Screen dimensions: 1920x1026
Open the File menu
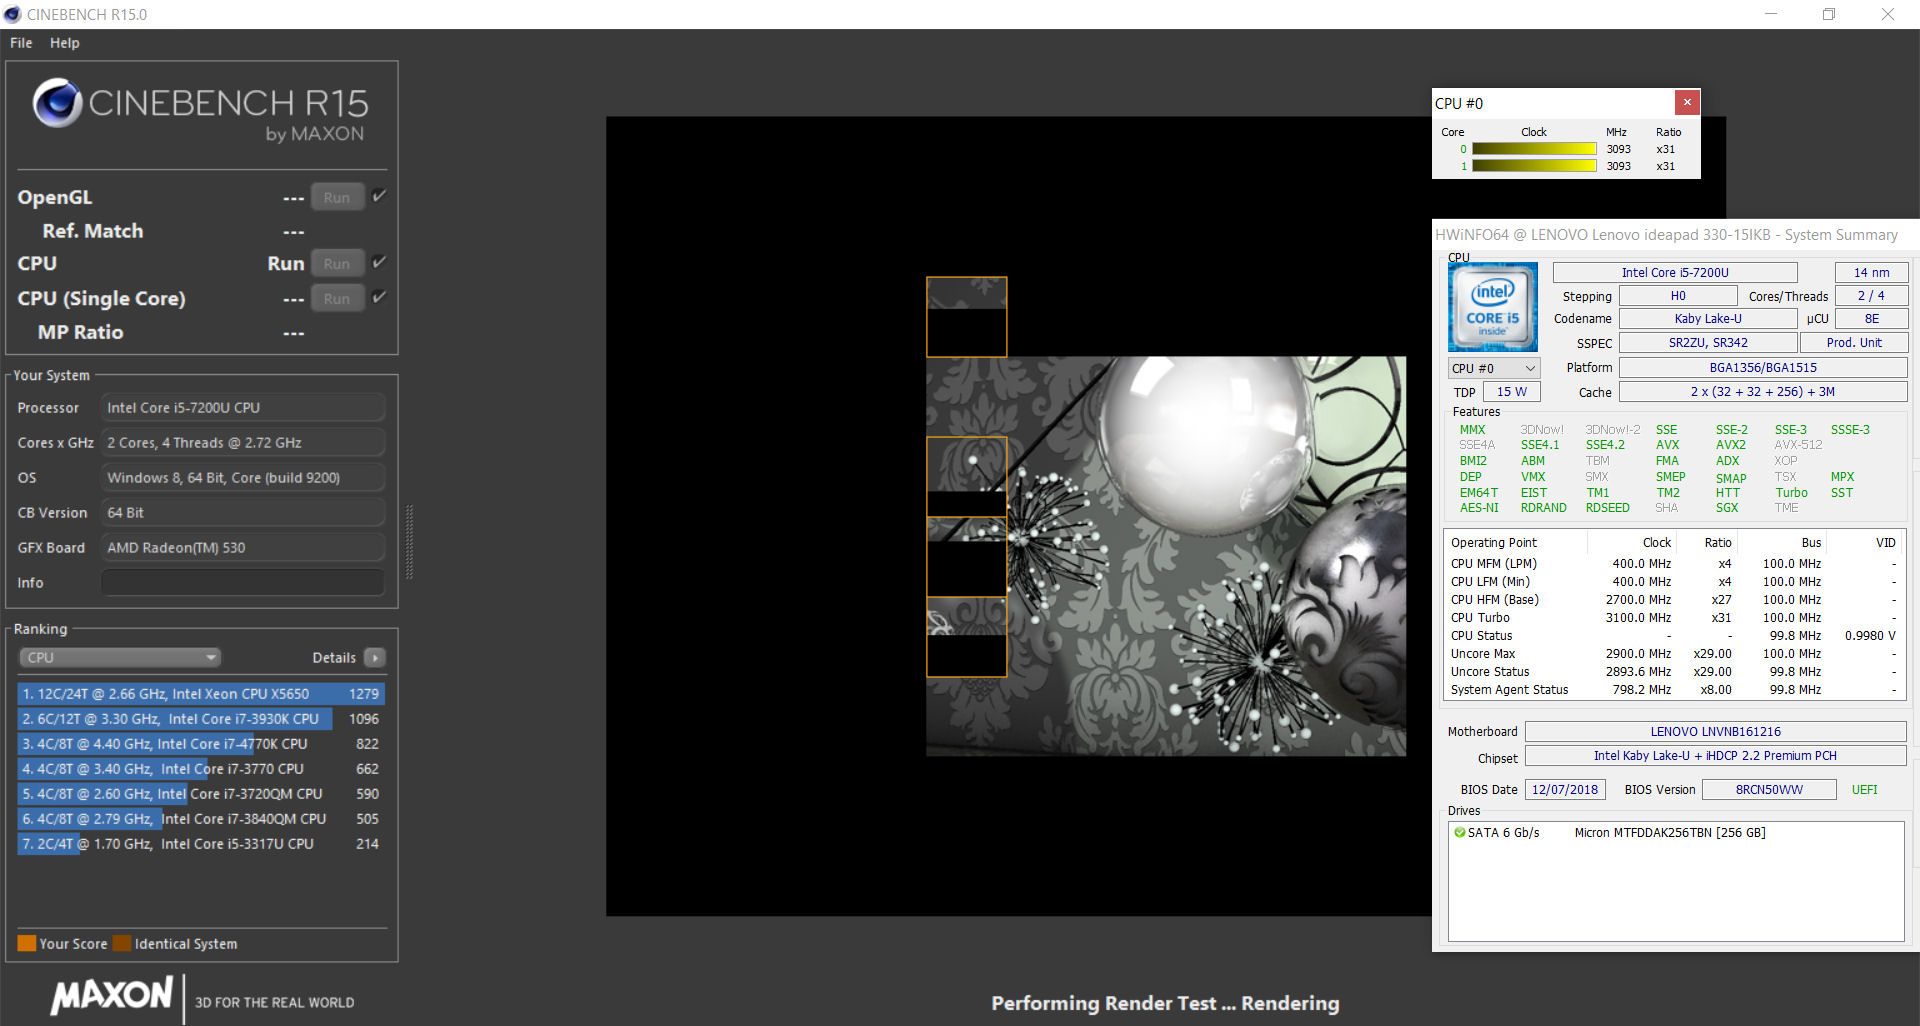click(21, 43)
